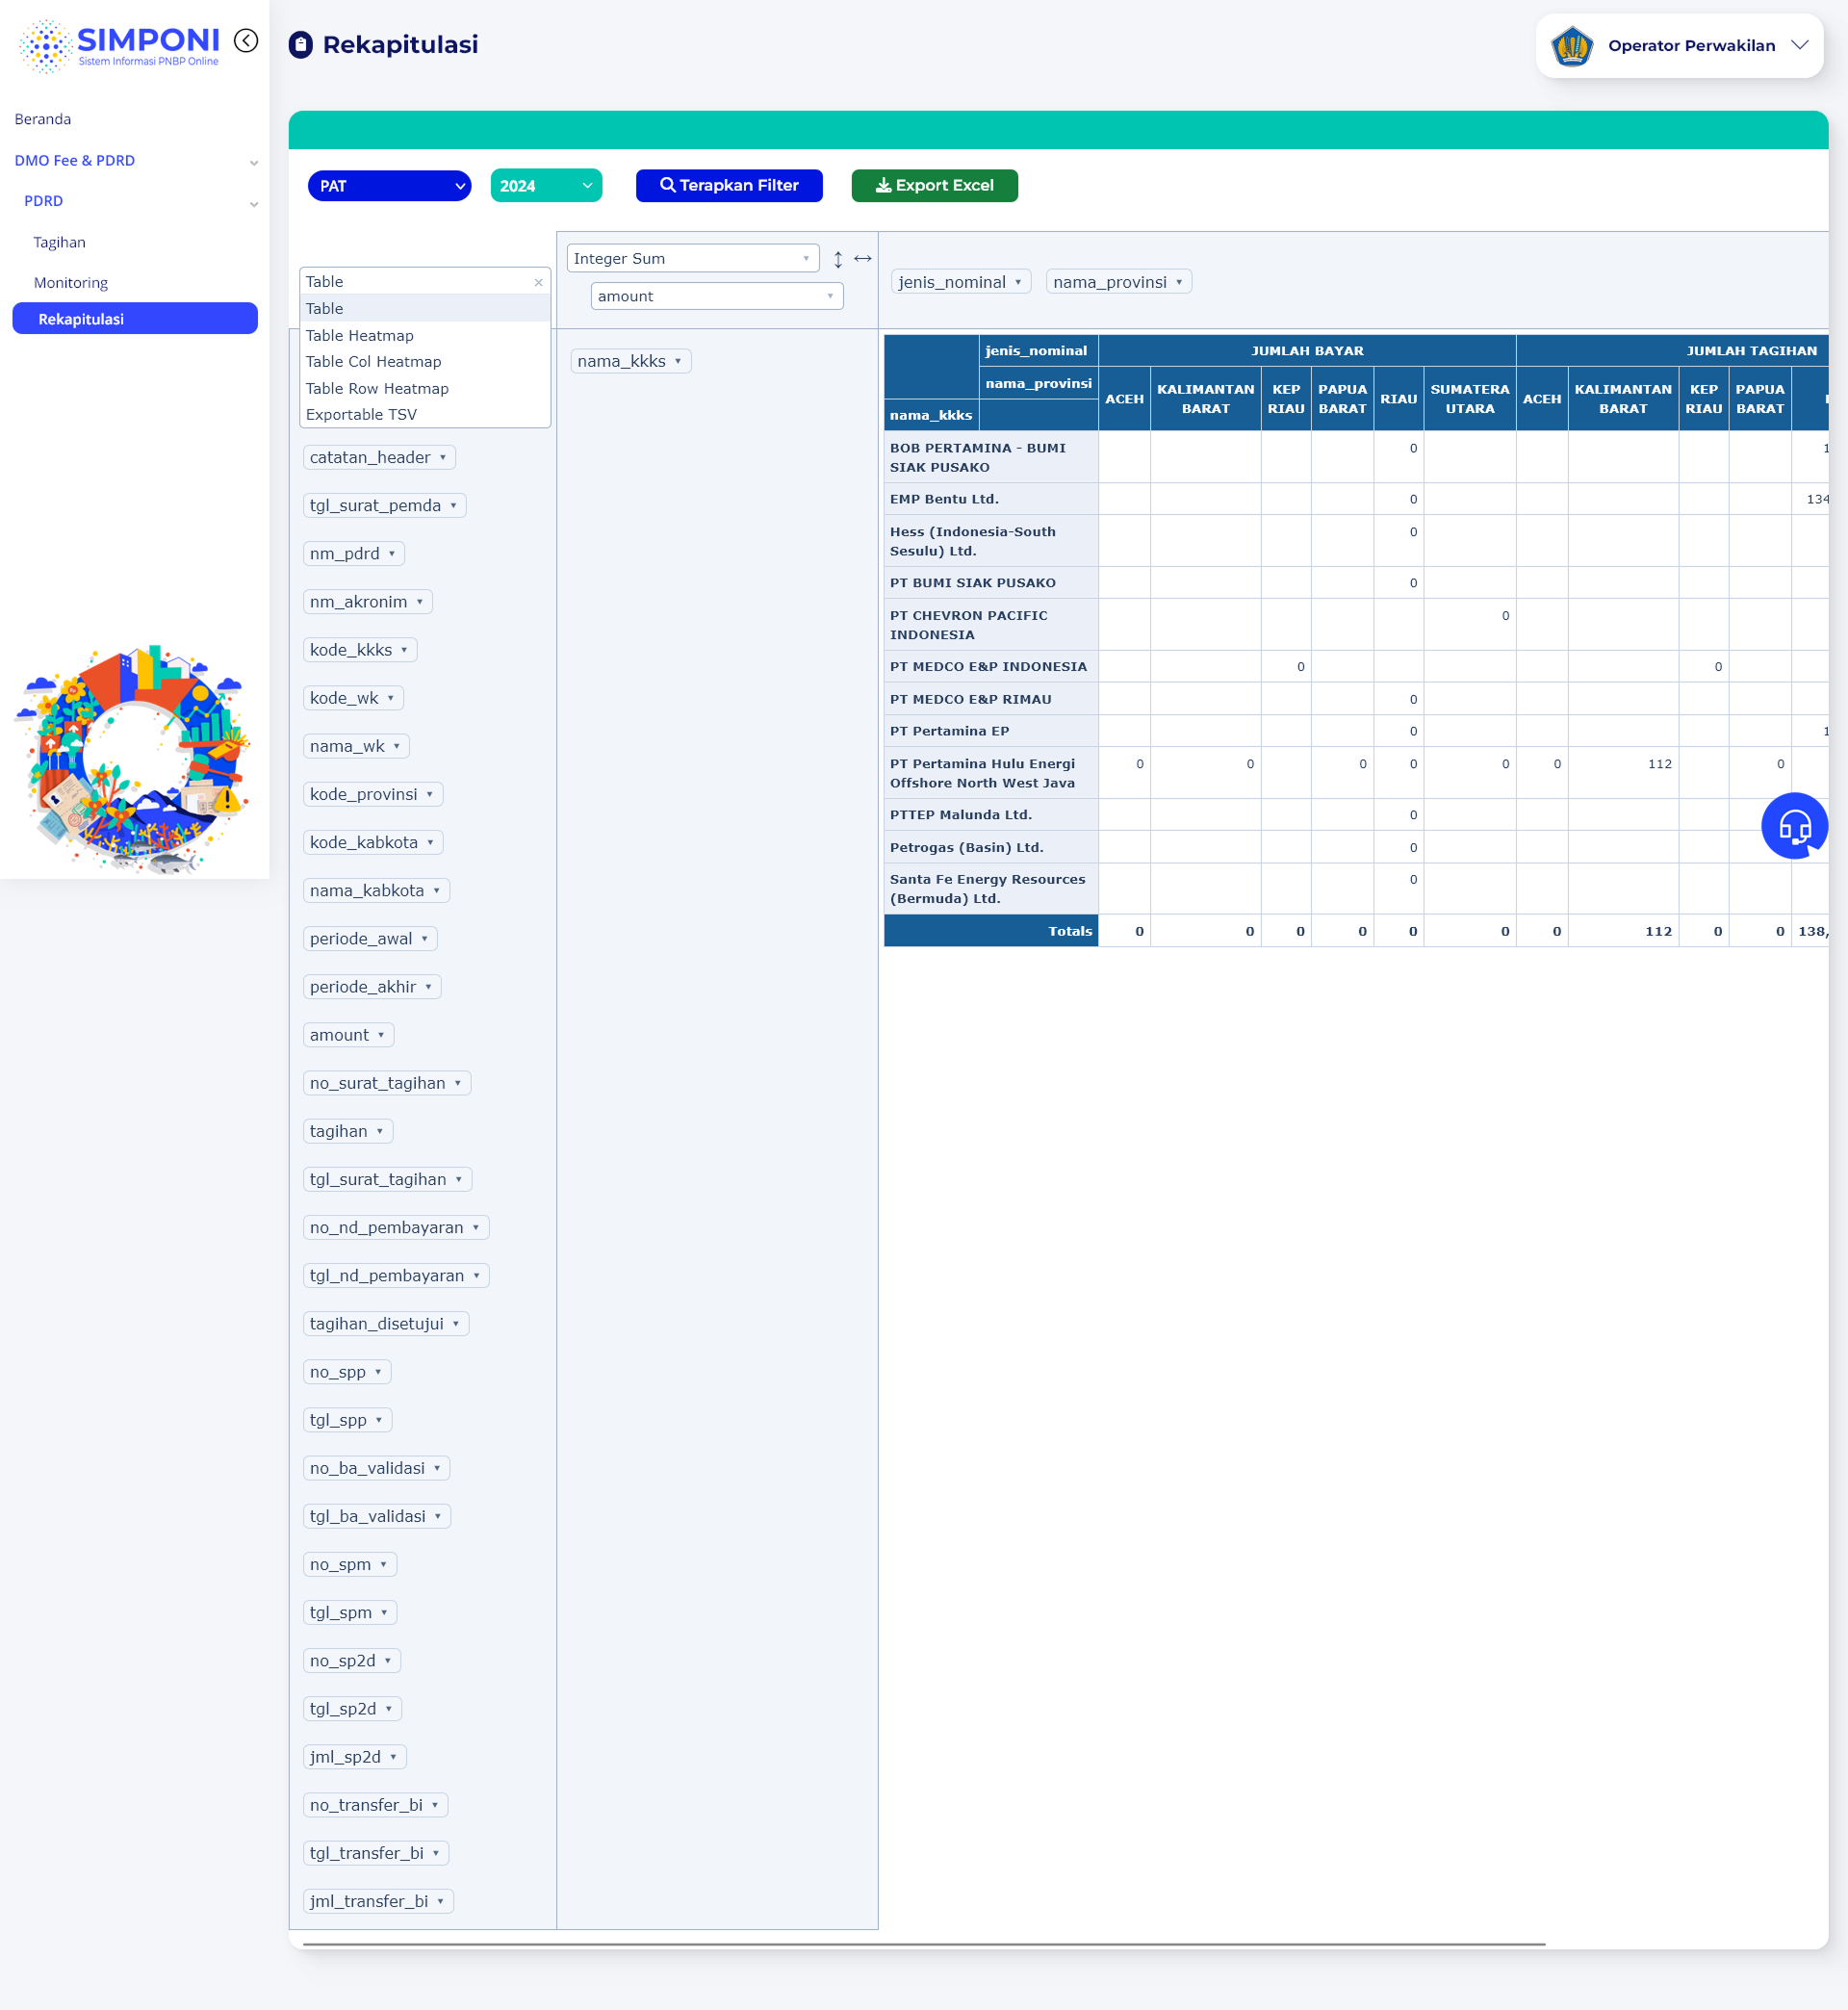Viewport: 1848px width, 2010px height.
Task: Open the Monitoring page
Action: [x=71, y=284]
